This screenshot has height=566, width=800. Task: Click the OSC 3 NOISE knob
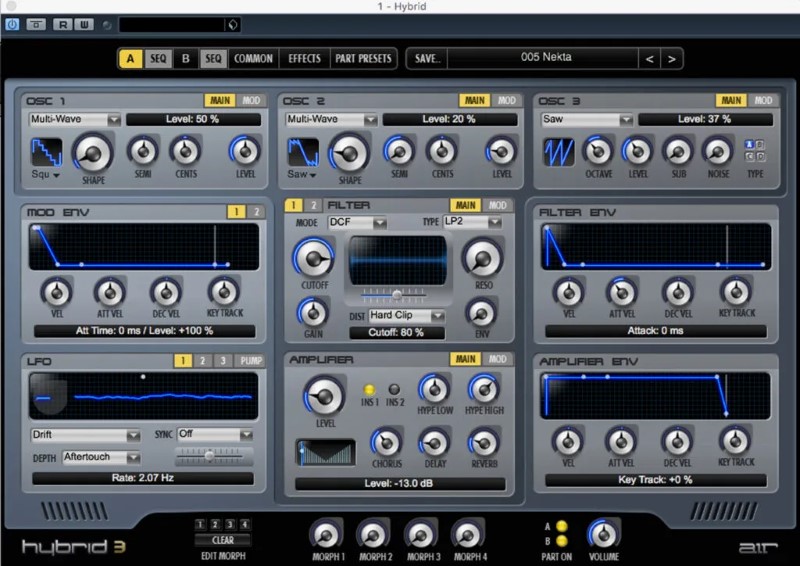(718, 151)
